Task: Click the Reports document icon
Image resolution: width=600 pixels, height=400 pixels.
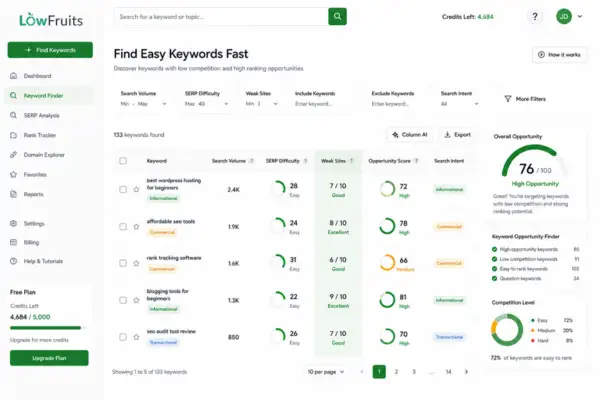Action: (13, 194)
